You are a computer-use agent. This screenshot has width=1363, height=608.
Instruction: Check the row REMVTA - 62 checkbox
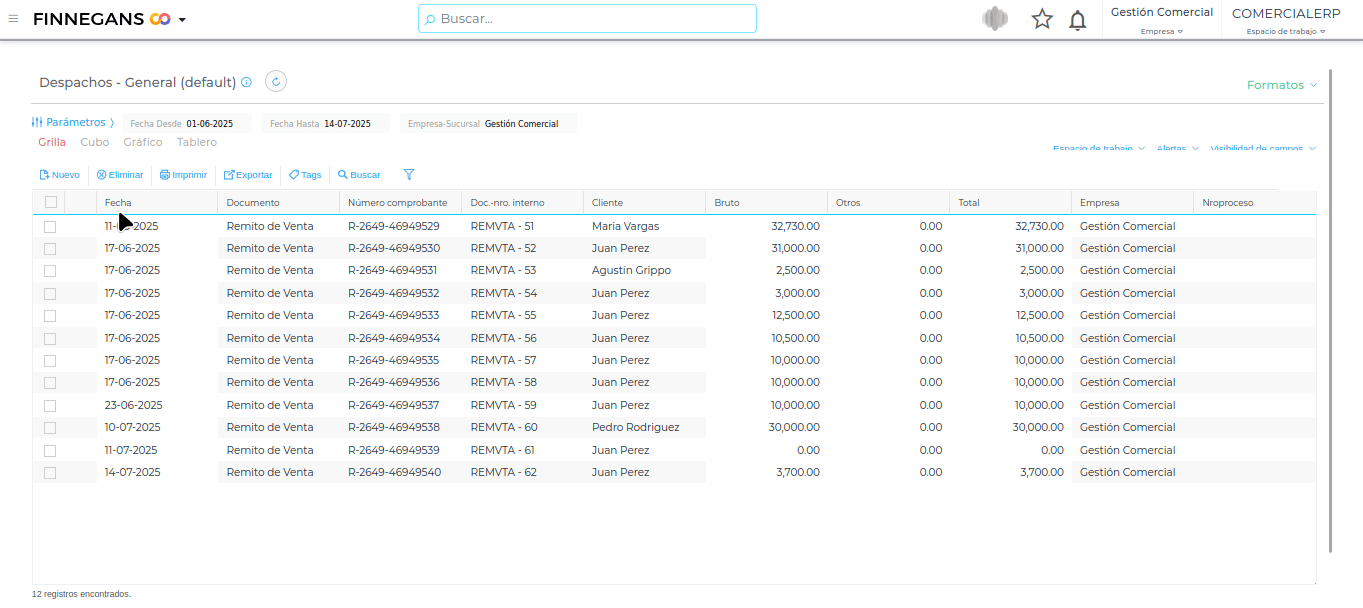[50, 473]
